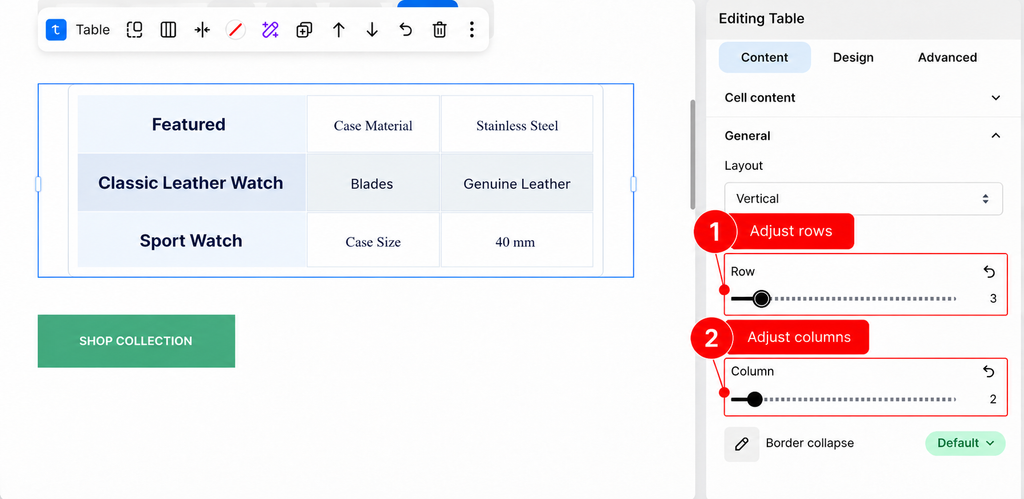
Task: Switch to the Design tab
Action: click(853, 57)
